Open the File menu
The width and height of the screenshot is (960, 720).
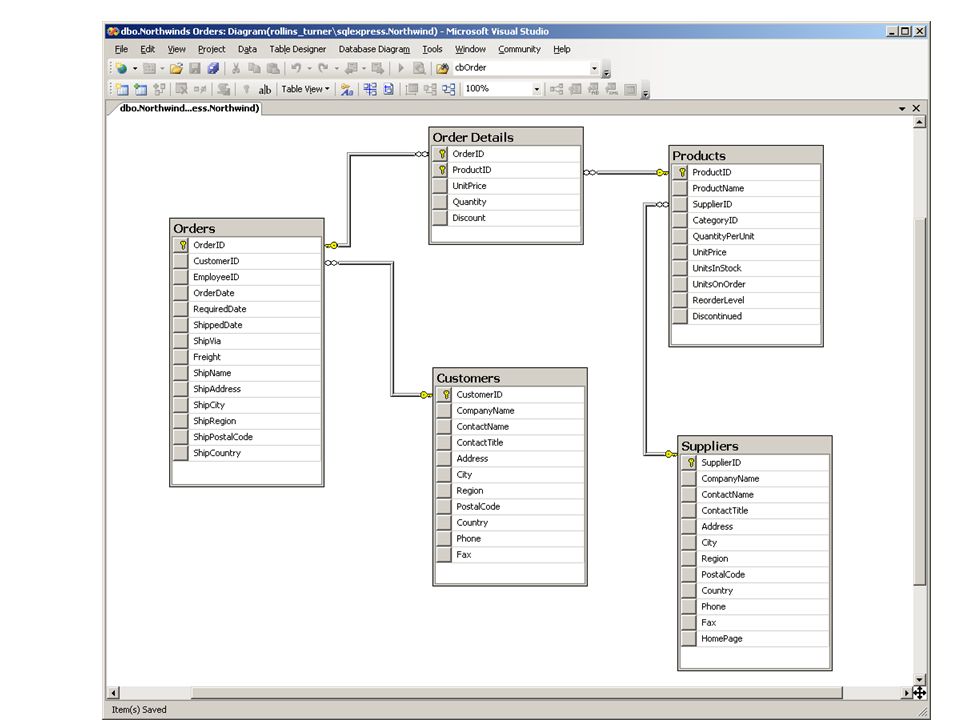pos(121,49)
